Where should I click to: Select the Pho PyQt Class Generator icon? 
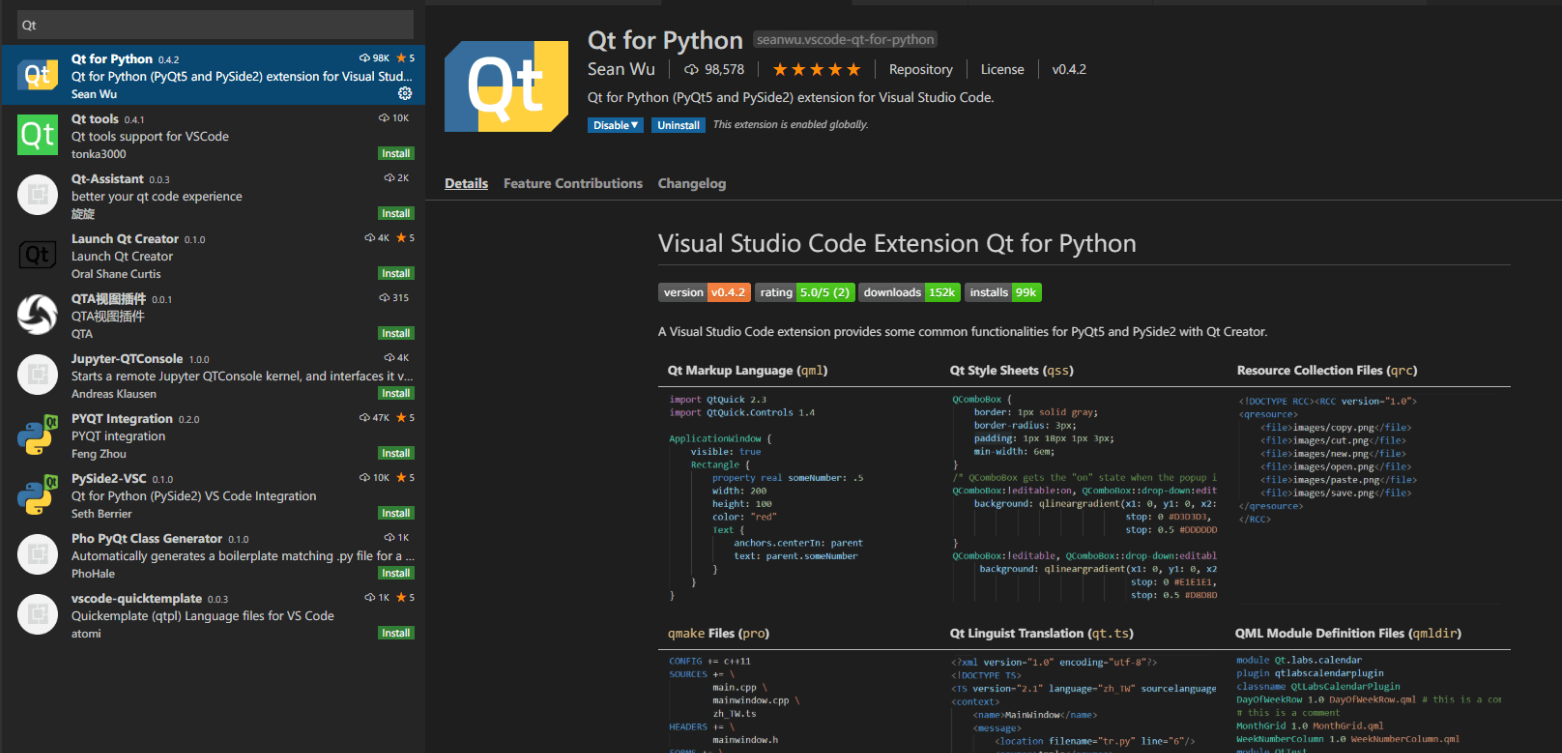37,555
